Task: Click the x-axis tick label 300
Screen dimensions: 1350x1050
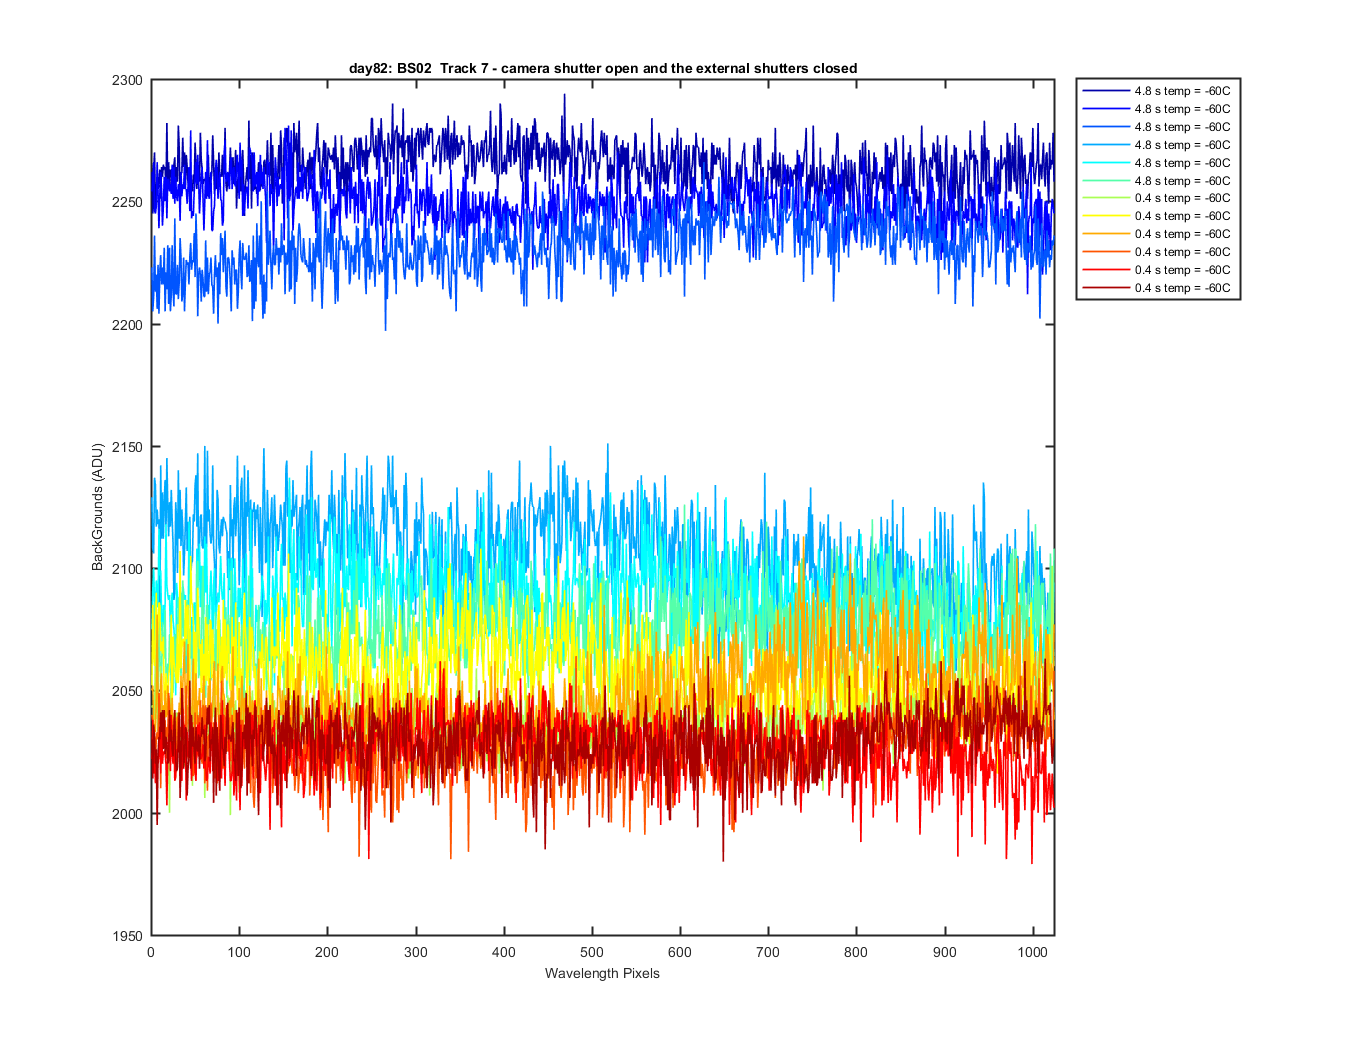Action: coord(415,952)
